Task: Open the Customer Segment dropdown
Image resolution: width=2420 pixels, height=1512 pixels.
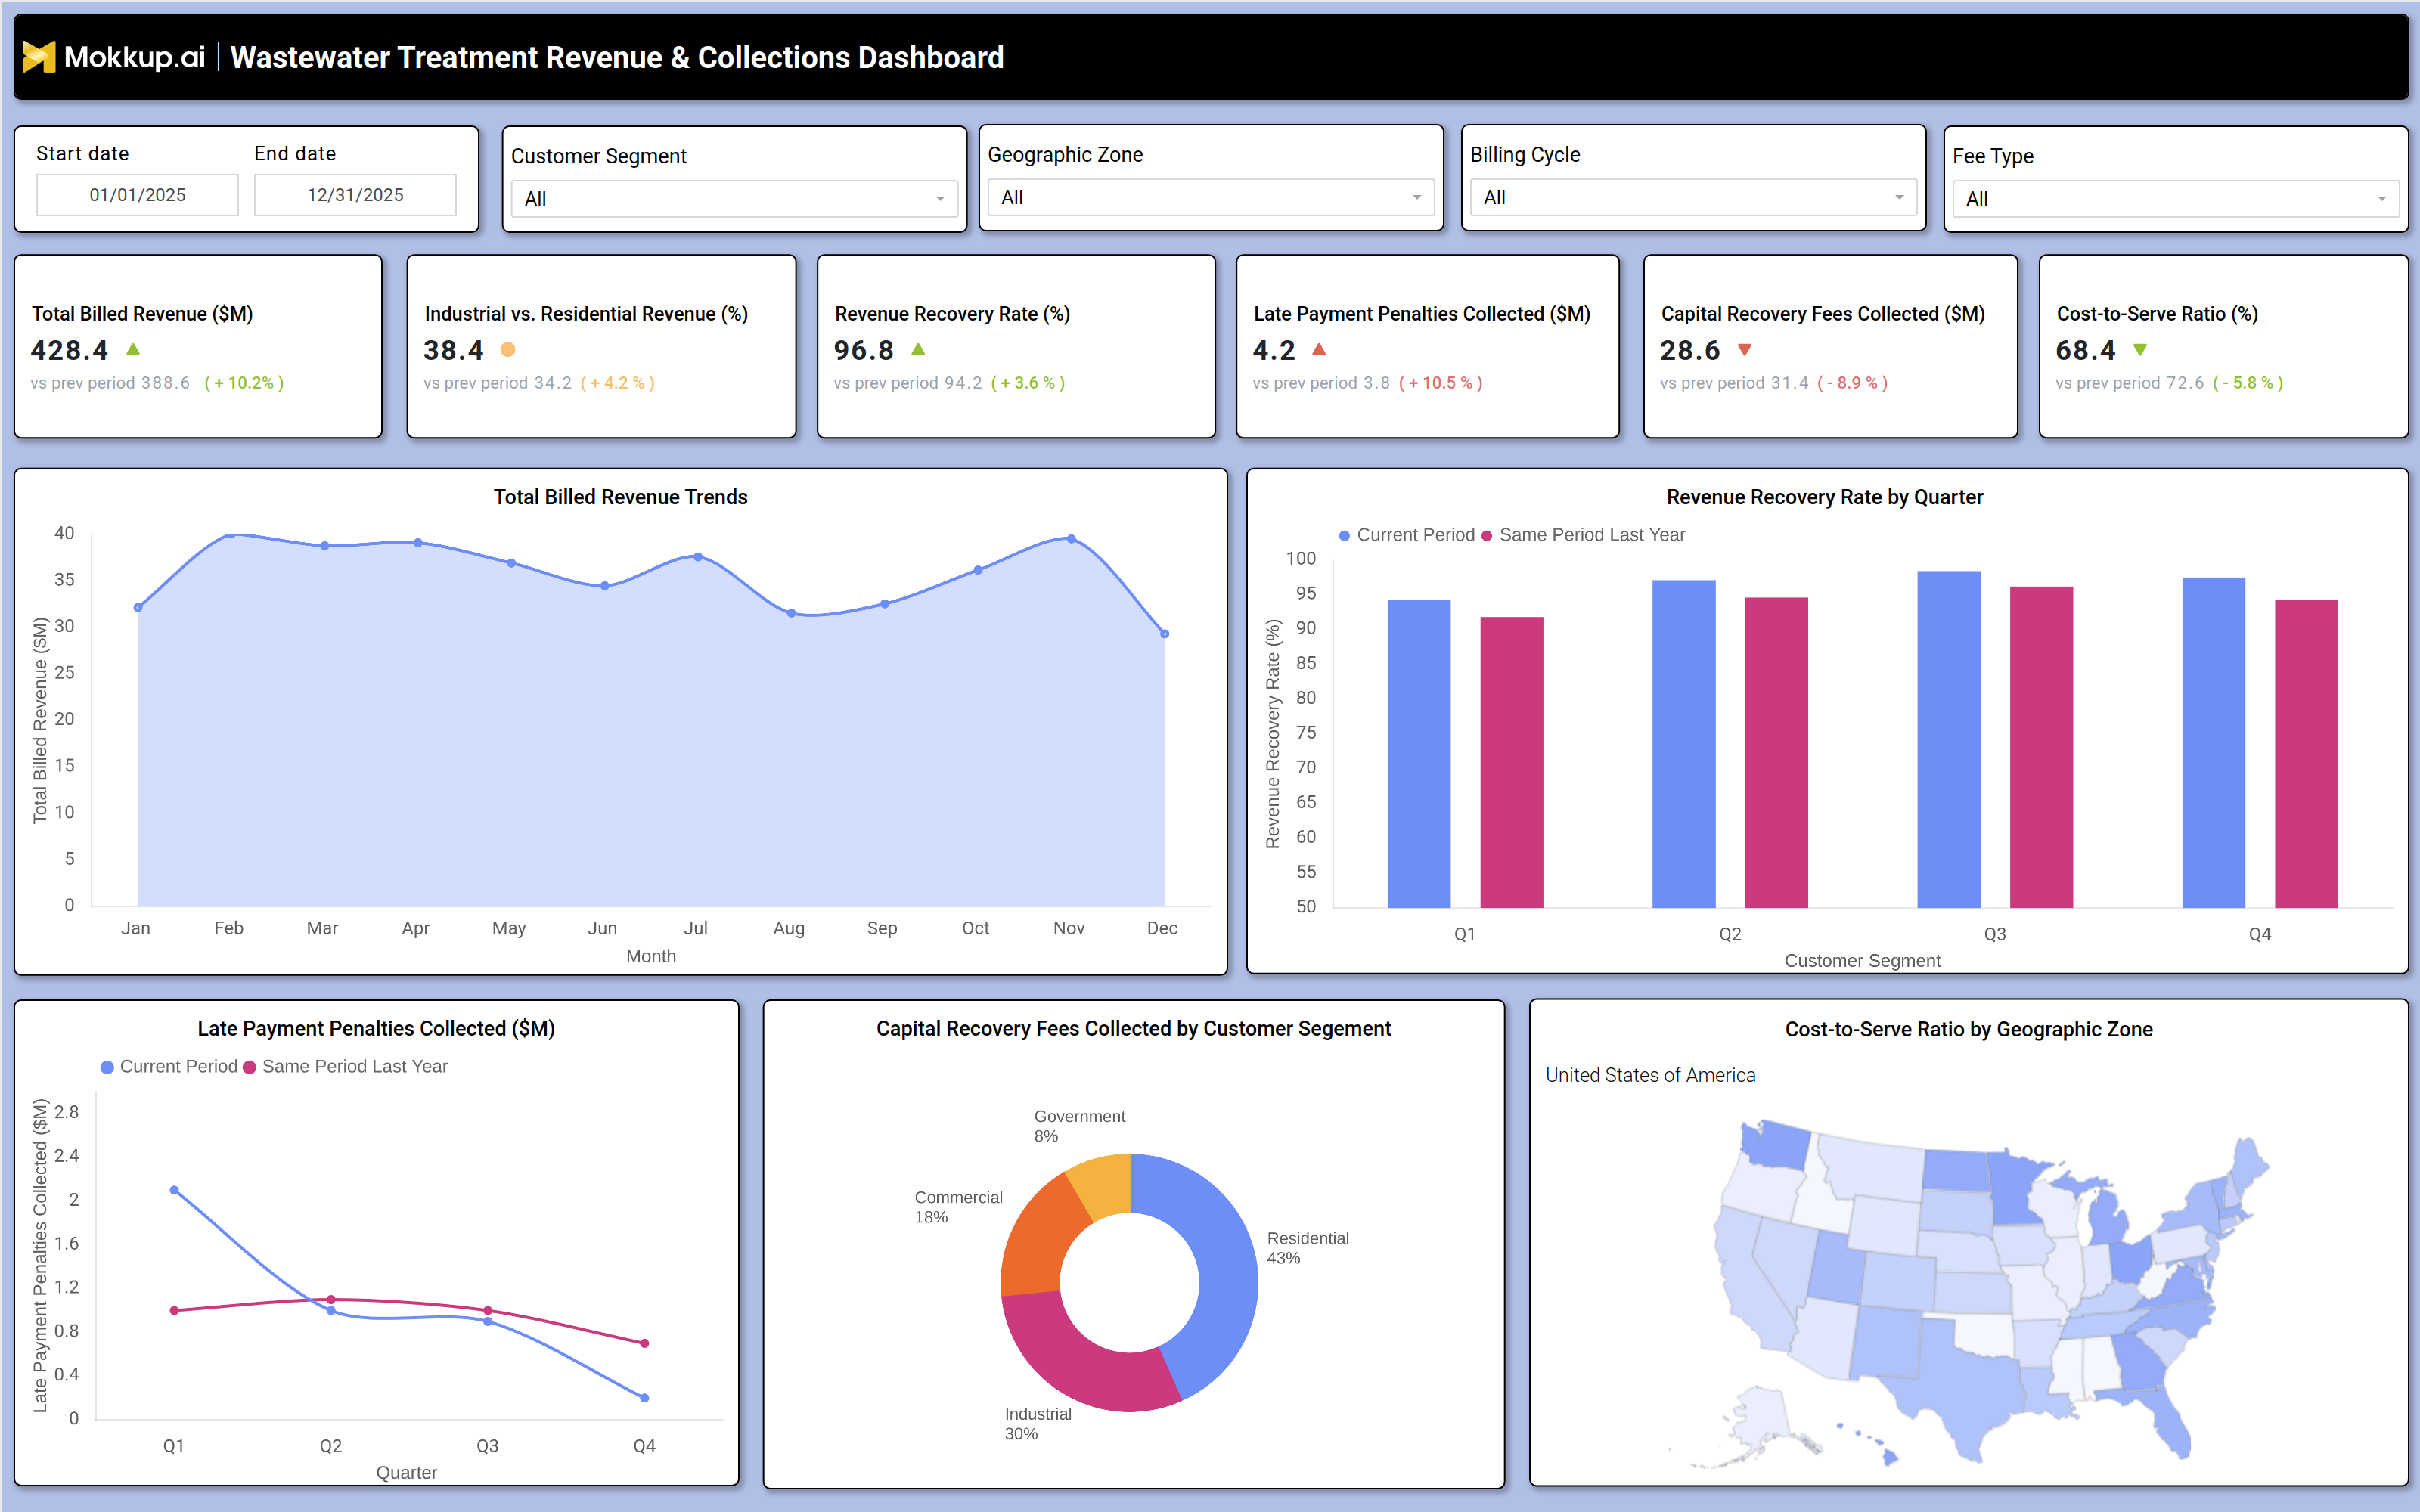Action: [x=734, y=198]
